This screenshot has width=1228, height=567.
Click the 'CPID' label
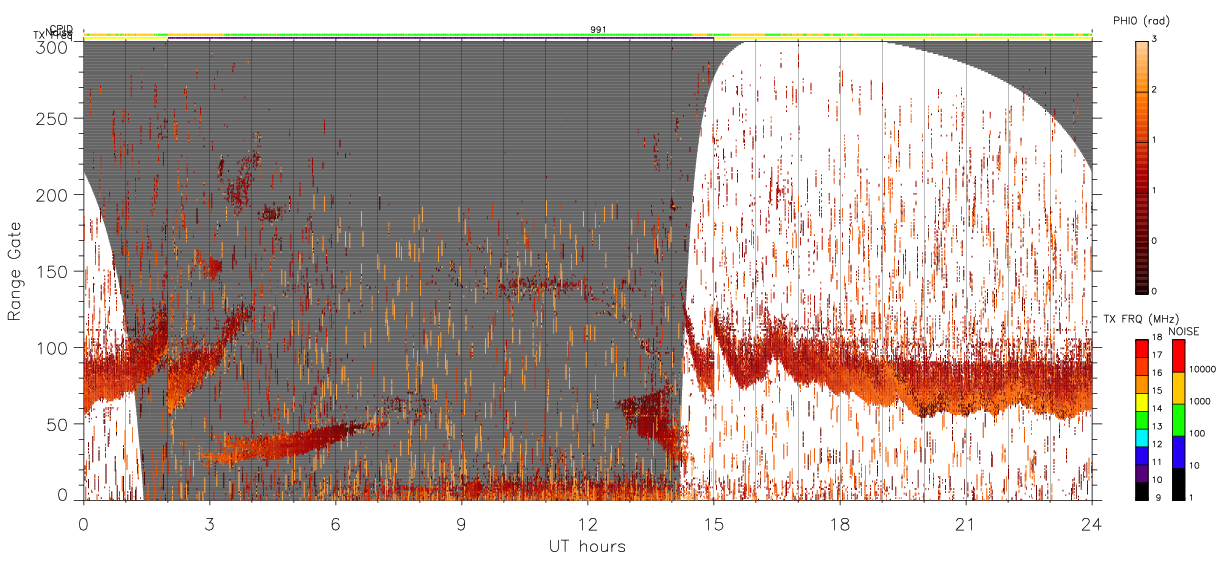tap(61, 30)
